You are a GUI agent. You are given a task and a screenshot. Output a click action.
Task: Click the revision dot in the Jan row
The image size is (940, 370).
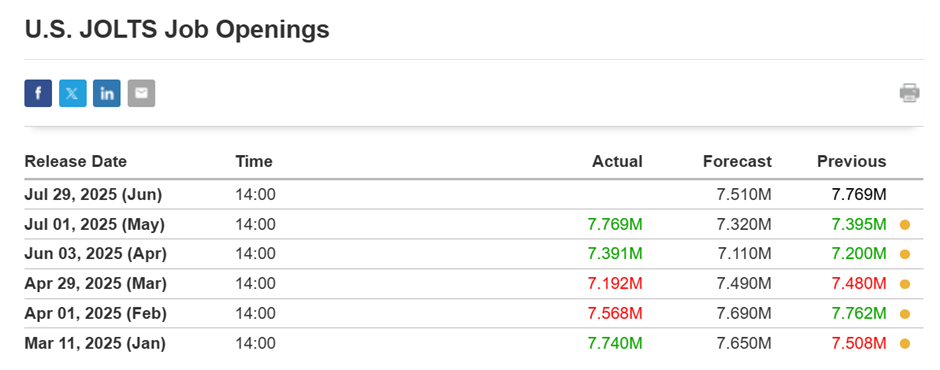(905, 344)
